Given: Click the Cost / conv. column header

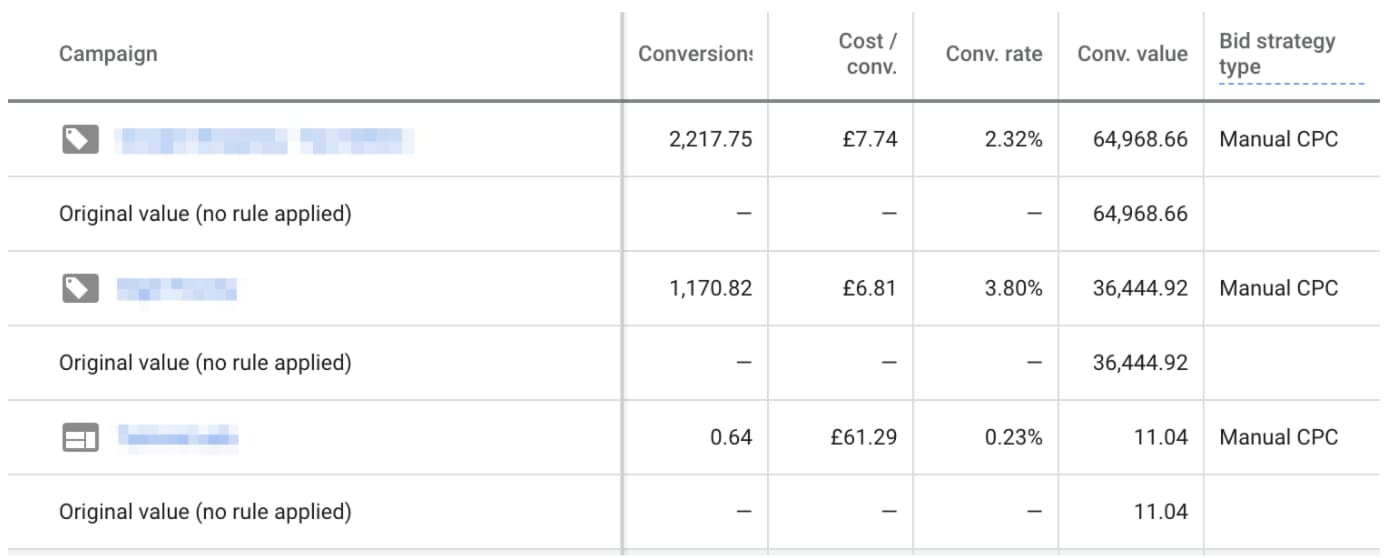Looking at the screenshot, I should (x=867, y=54).
